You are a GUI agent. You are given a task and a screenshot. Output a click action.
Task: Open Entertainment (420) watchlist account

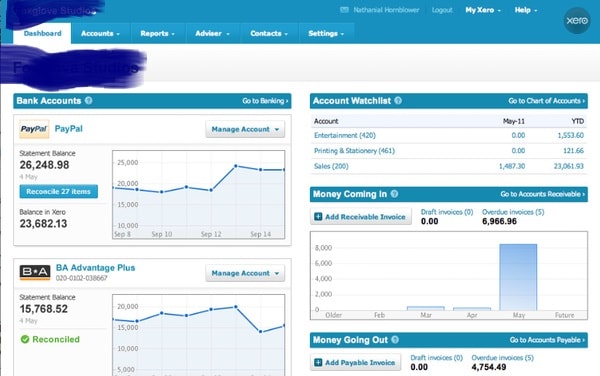tap(345, 135)
